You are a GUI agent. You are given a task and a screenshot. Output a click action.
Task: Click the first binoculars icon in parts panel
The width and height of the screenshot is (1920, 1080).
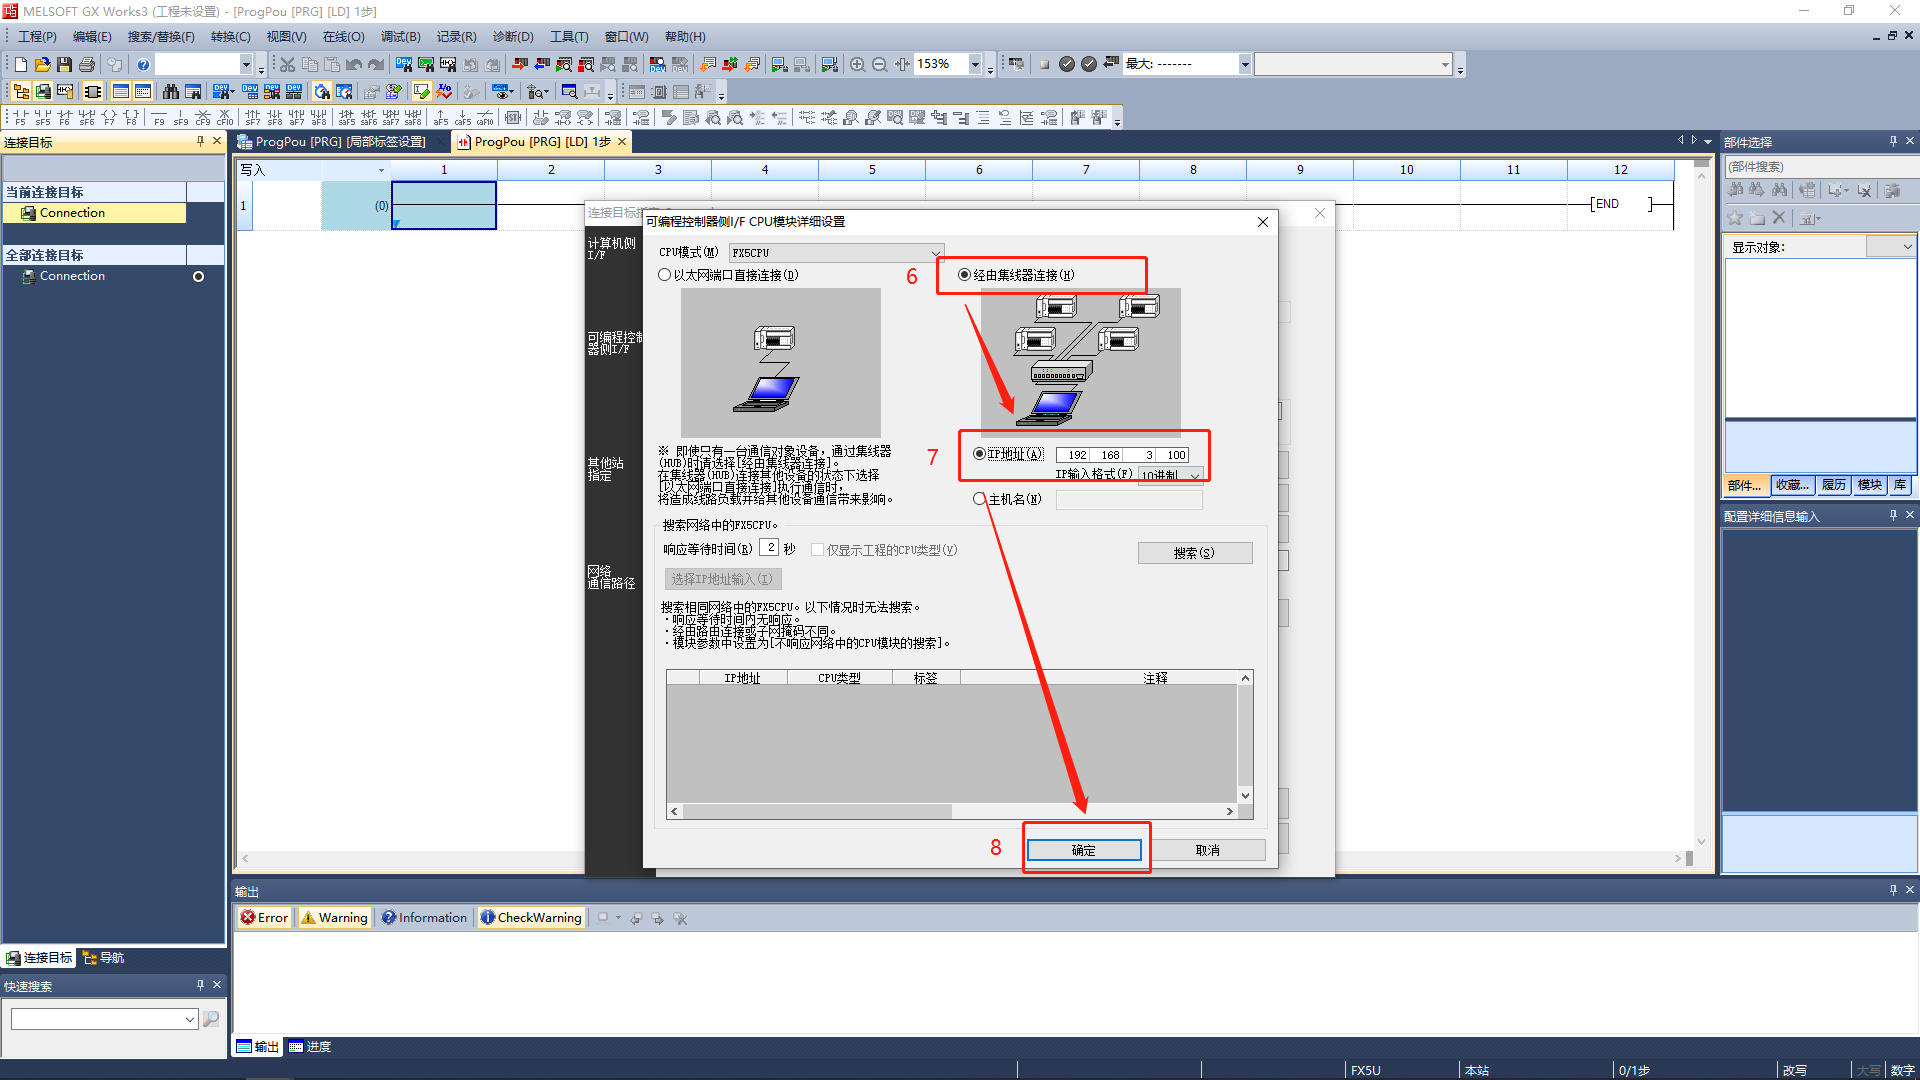pyautogui.click(x=1736, y=190)
